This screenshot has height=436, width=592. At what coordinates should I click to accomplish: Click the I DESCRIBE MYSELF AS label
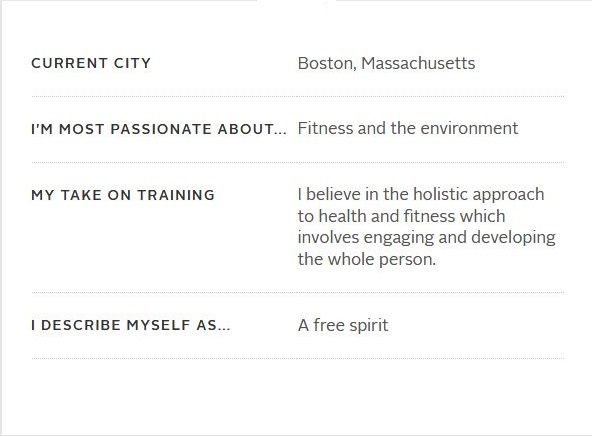coord(131,325)
